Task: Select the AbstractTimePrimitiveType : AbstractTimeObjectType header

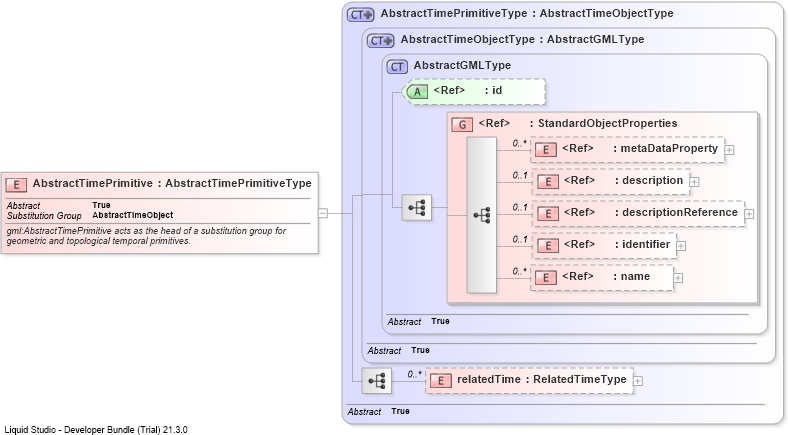Action: (x=527, y=14)
